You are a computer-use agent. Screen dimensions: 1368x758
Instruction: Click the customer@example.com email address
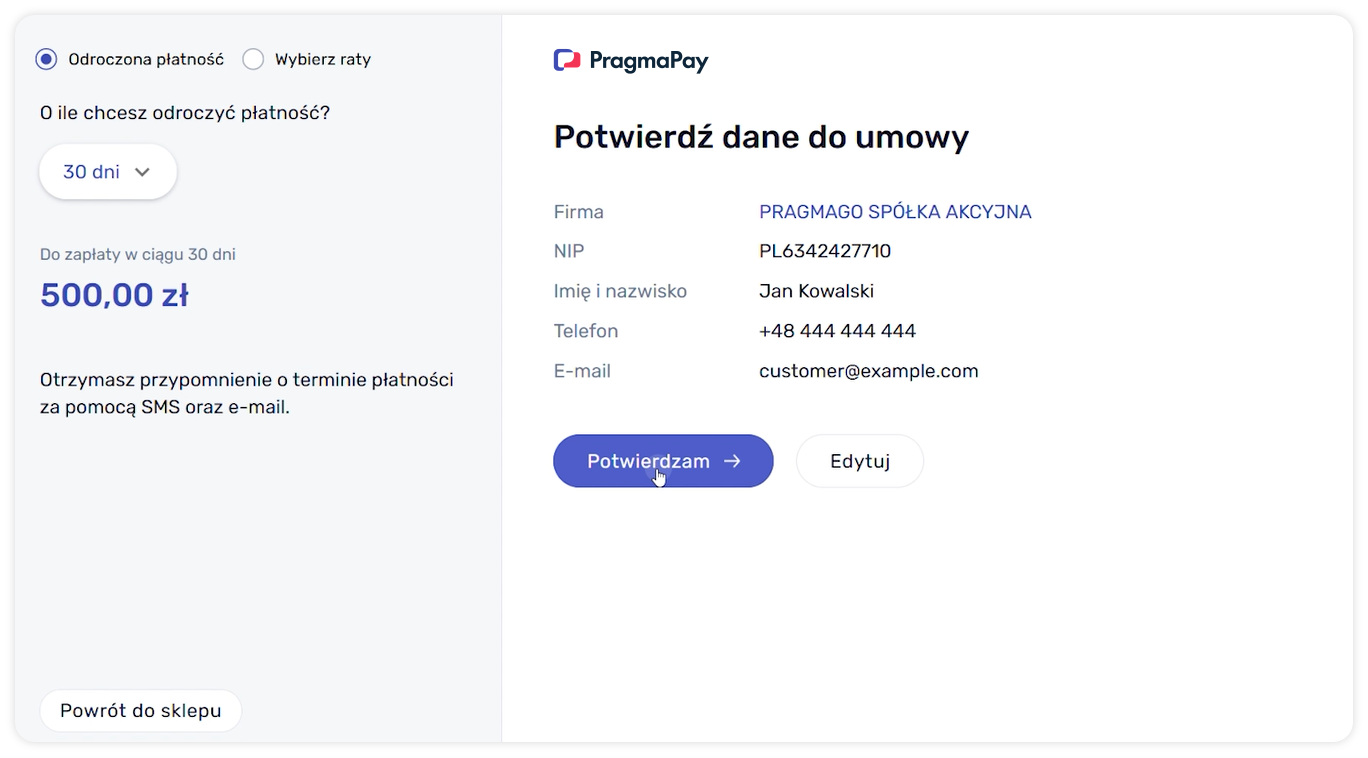(x=868, y=371)
